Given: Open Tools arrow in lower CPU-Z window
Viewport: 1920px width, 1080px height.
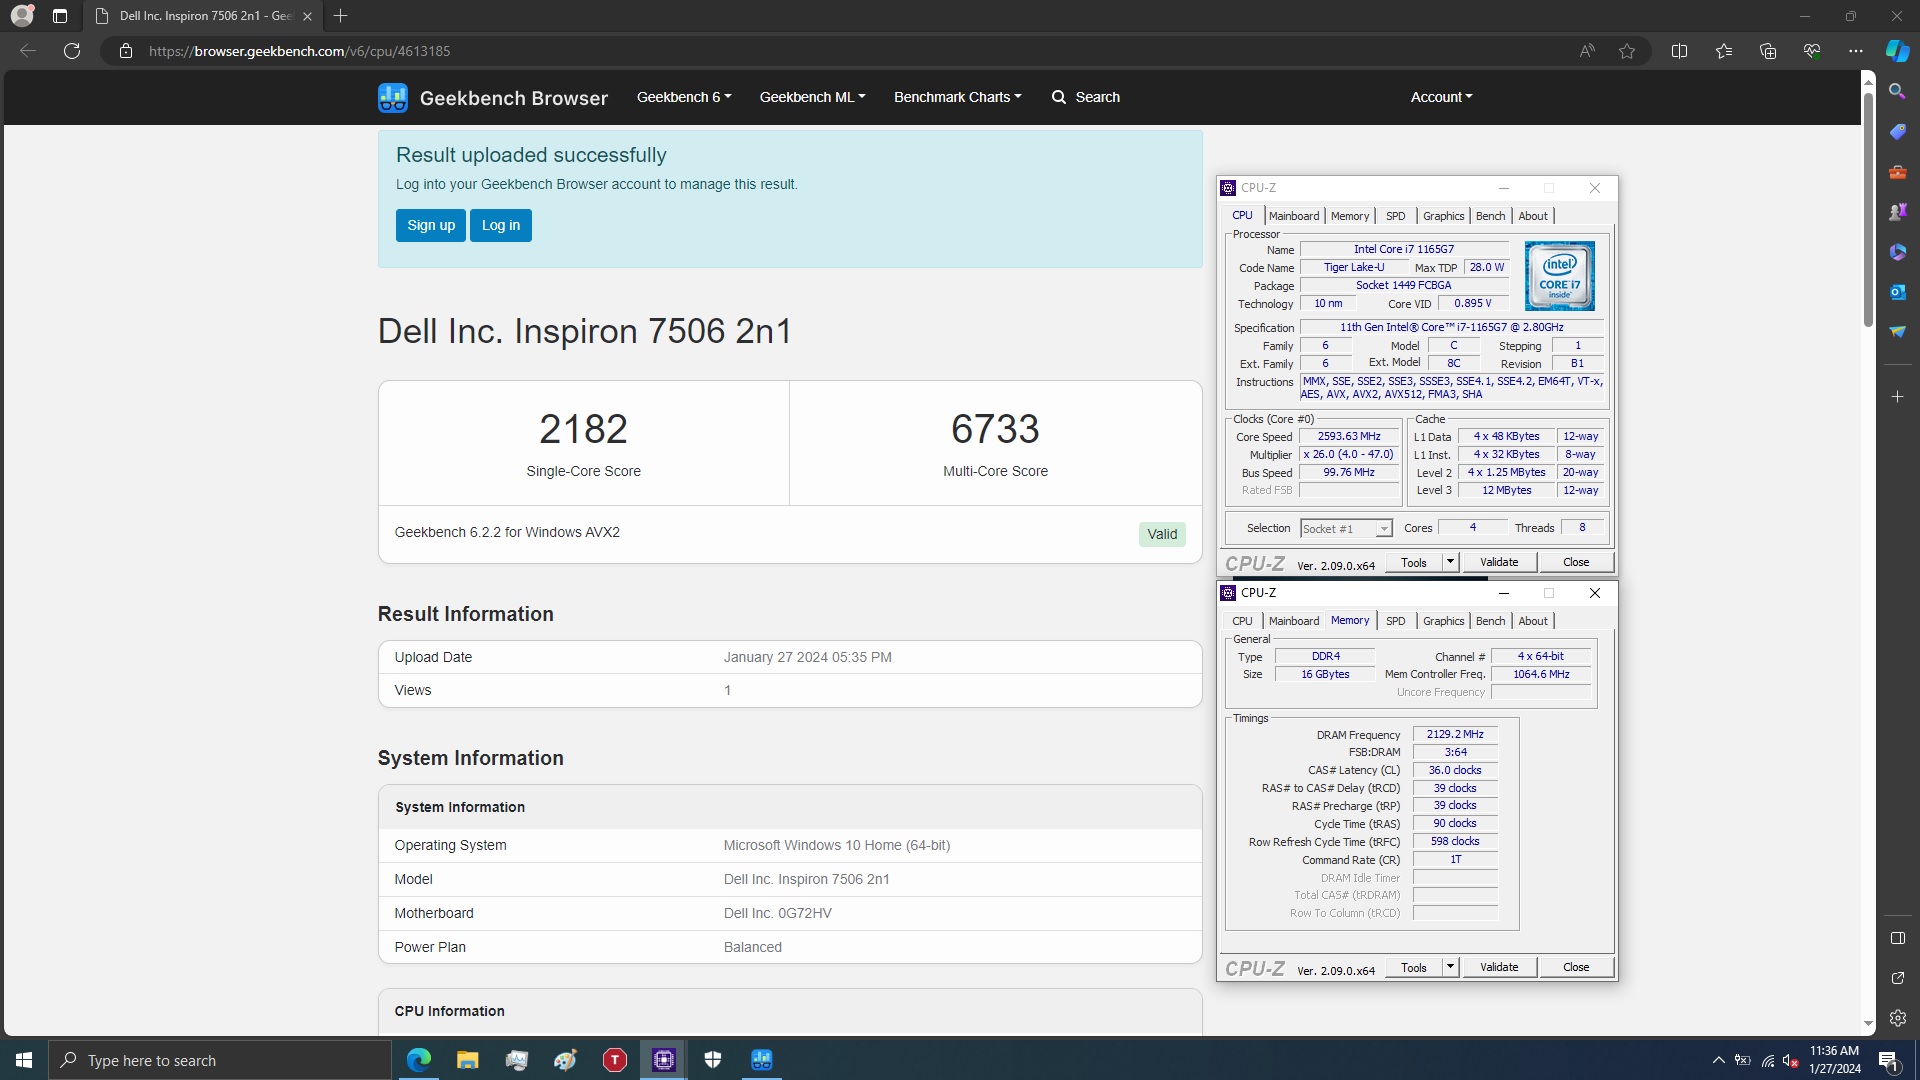Looking at the screenshot, I should coord(1450,967).
